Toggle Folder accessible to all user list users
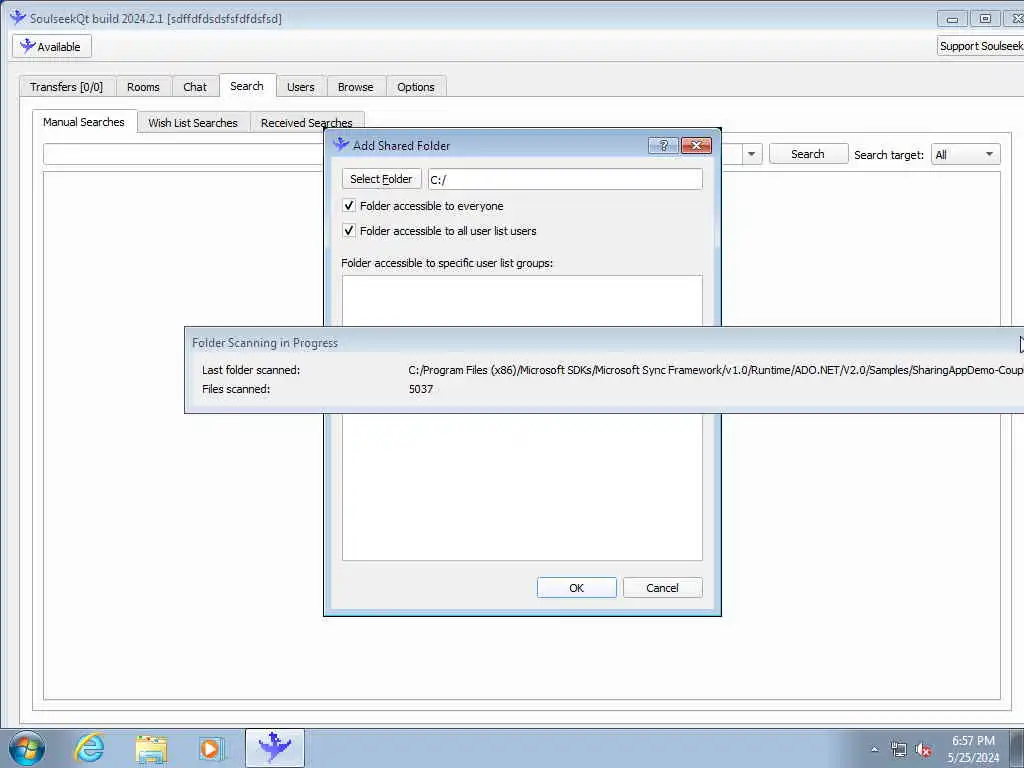Image resolution: width=1024 pixels, height=768 pixels. (349, 231)
